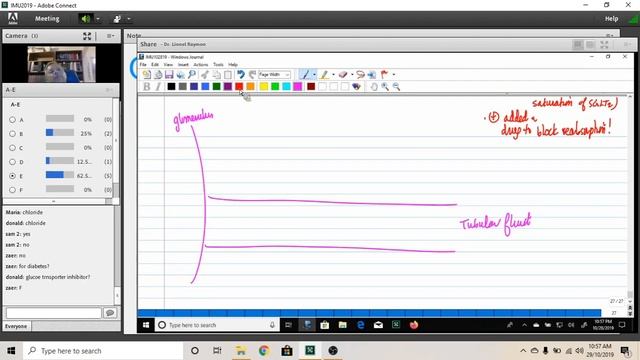The image size is (640, 360).
Task: Toggle Share pod full screen icon
Action: pos(604,44)
